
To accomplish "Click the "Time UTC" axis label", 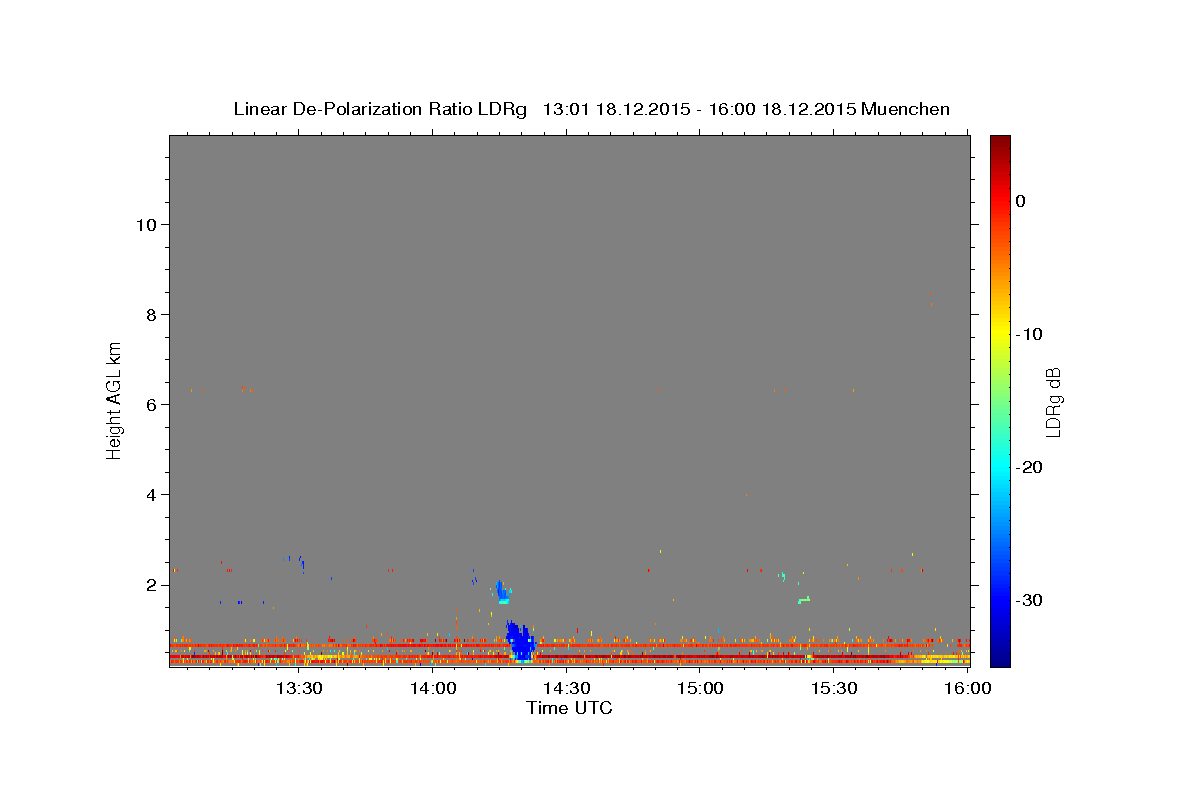I will [x=569, y=708].
